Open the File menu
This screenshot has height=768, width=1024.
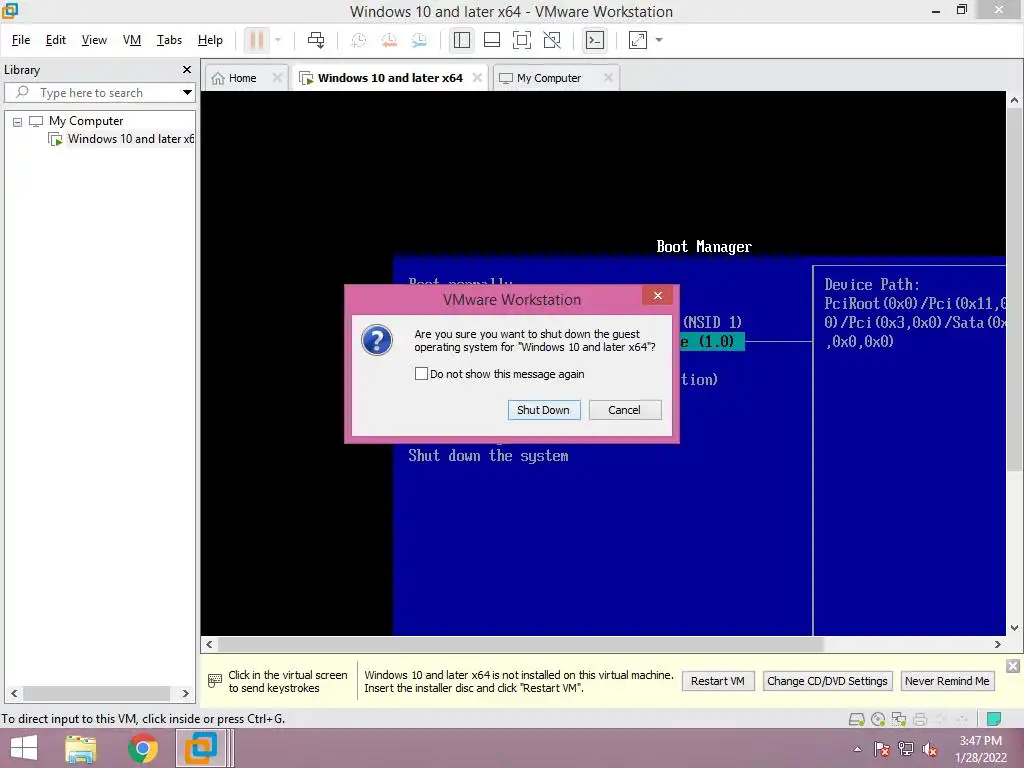[x=21, y=40]
